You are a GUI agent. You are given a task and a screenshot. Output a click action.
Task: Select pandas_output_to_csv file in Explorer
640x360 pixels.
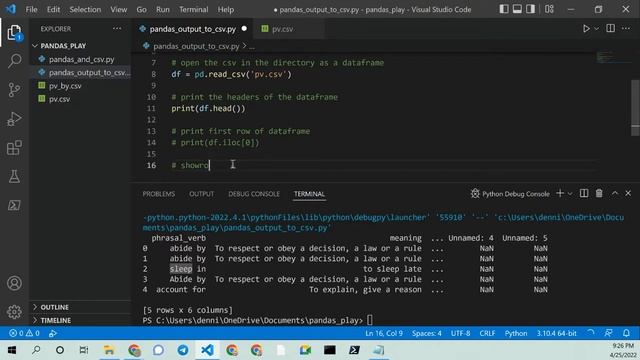[x=80, y=72]
